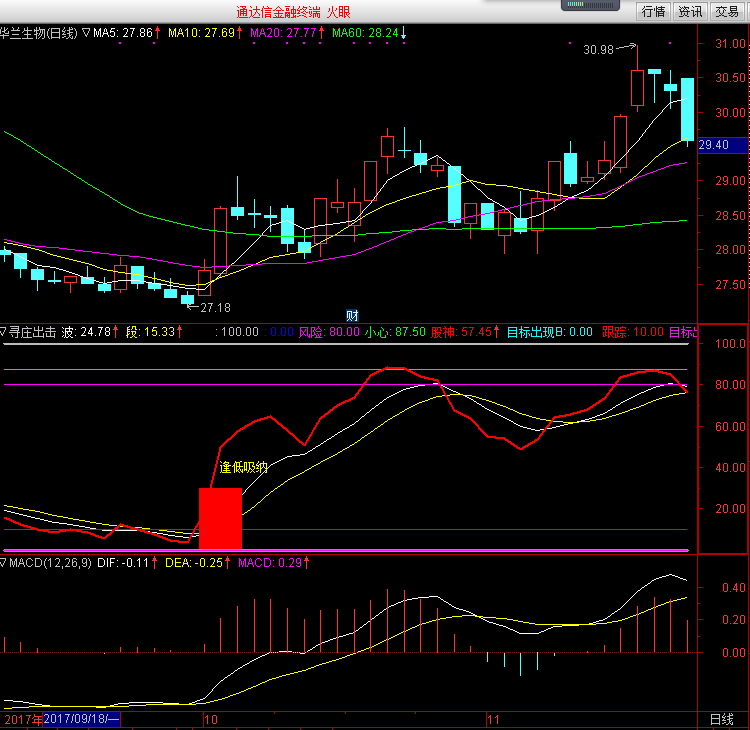Click the month 11 axis marker
The image size is (750, 730).
coord(493,719)
